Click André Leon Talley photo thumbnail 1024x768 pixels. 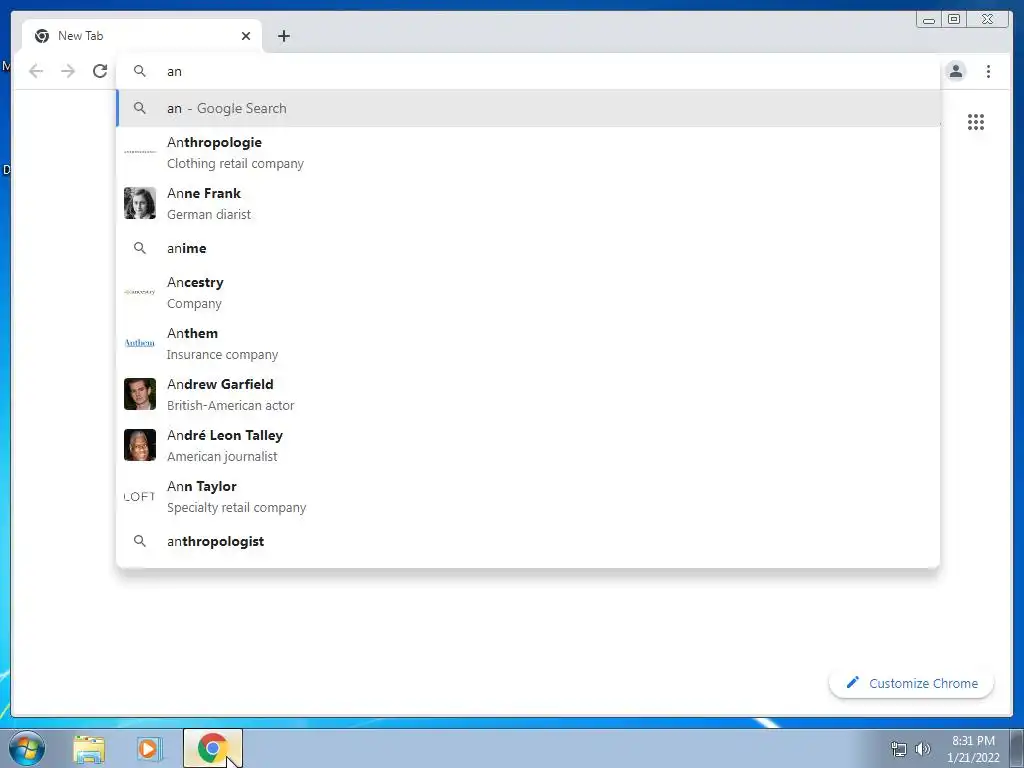point(140,445)
